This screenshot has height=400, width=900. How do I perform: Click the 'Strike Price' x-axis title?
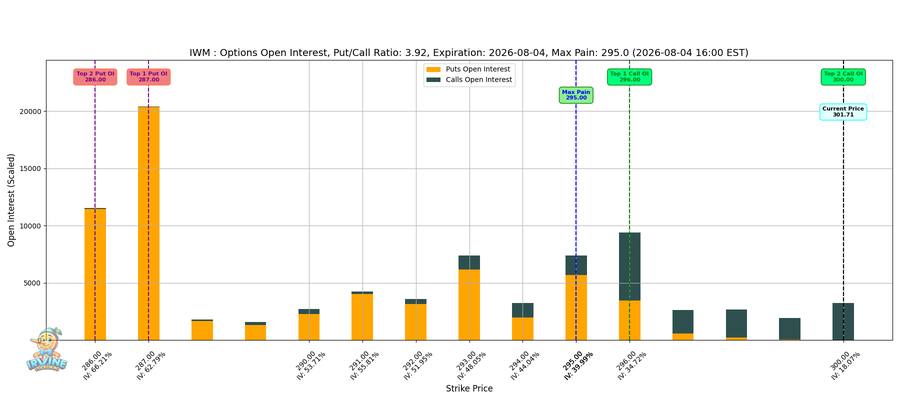(x=469, y=389)
